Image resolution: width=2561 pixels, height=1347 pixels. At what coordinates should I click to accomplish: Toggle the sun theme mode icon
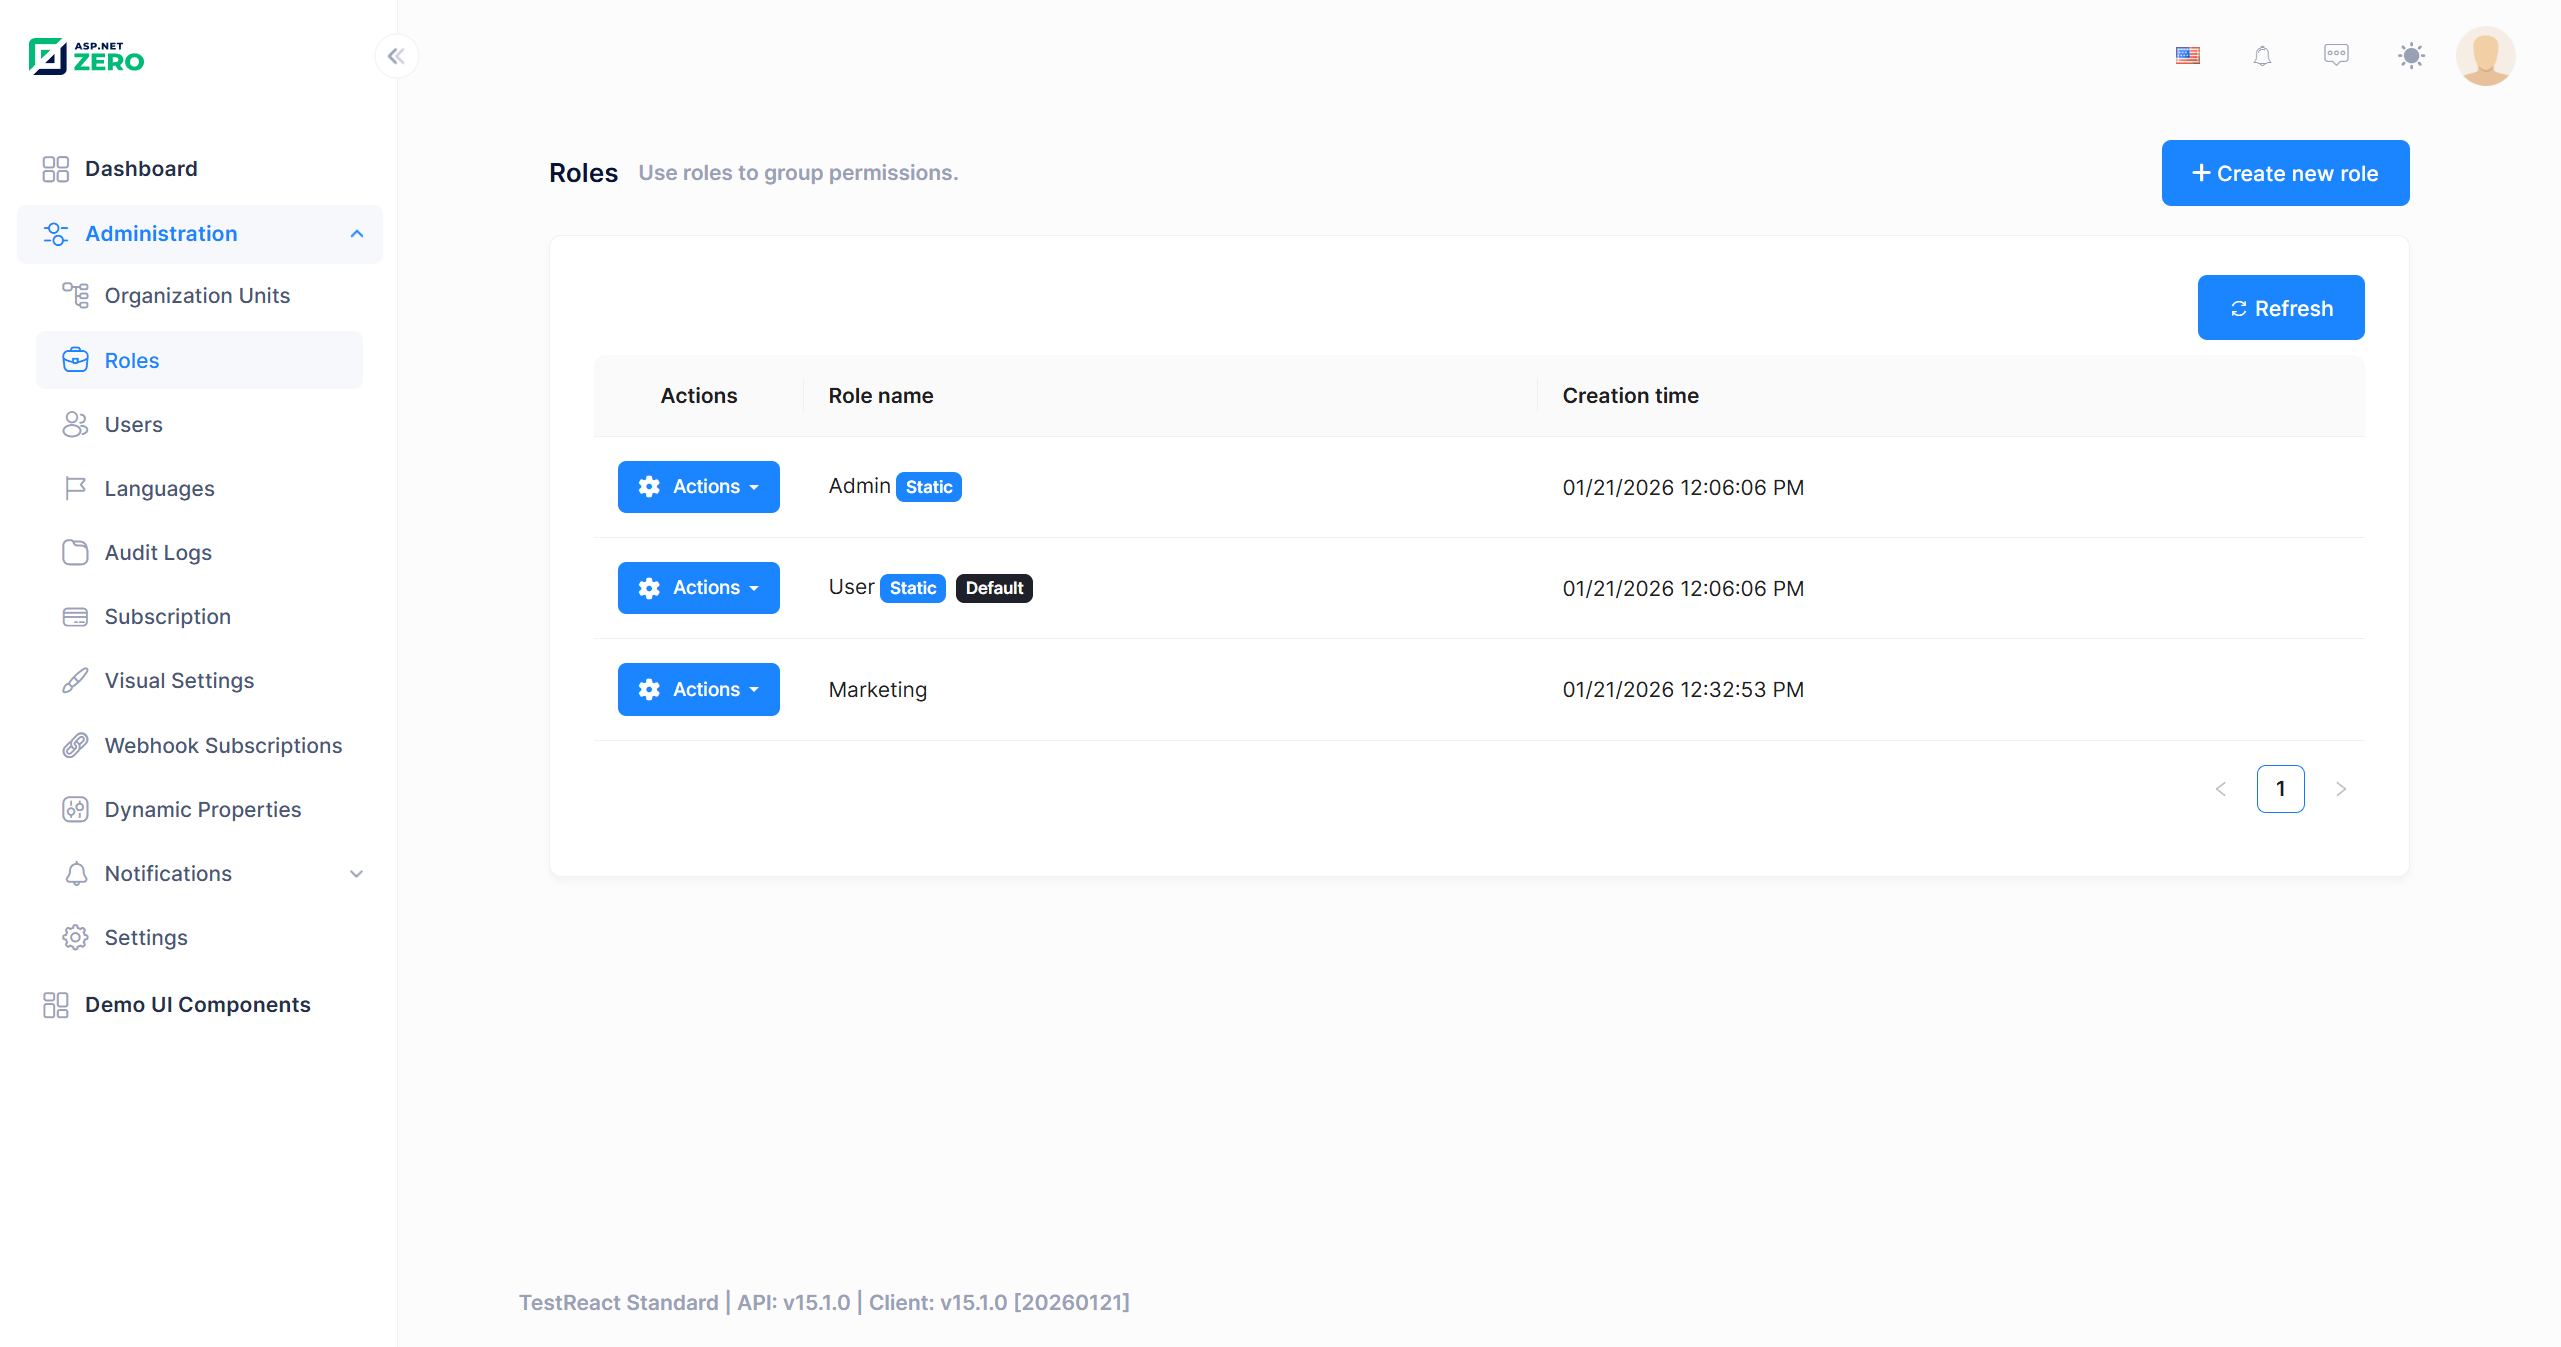pos(2411,56)
